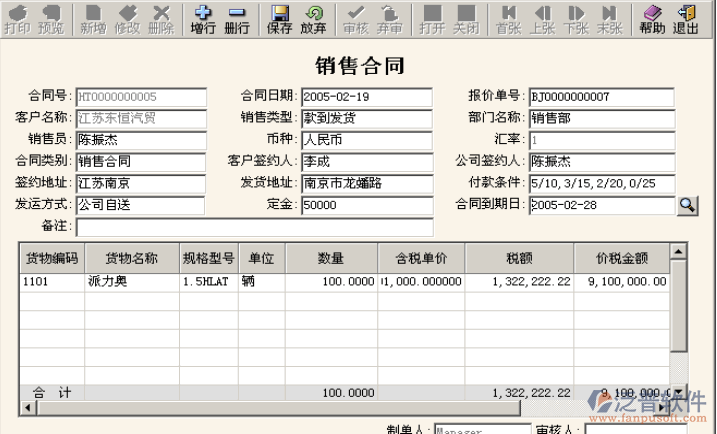Click the 合同日期 date field
717x434 pixels.
[x=366, y=97]
